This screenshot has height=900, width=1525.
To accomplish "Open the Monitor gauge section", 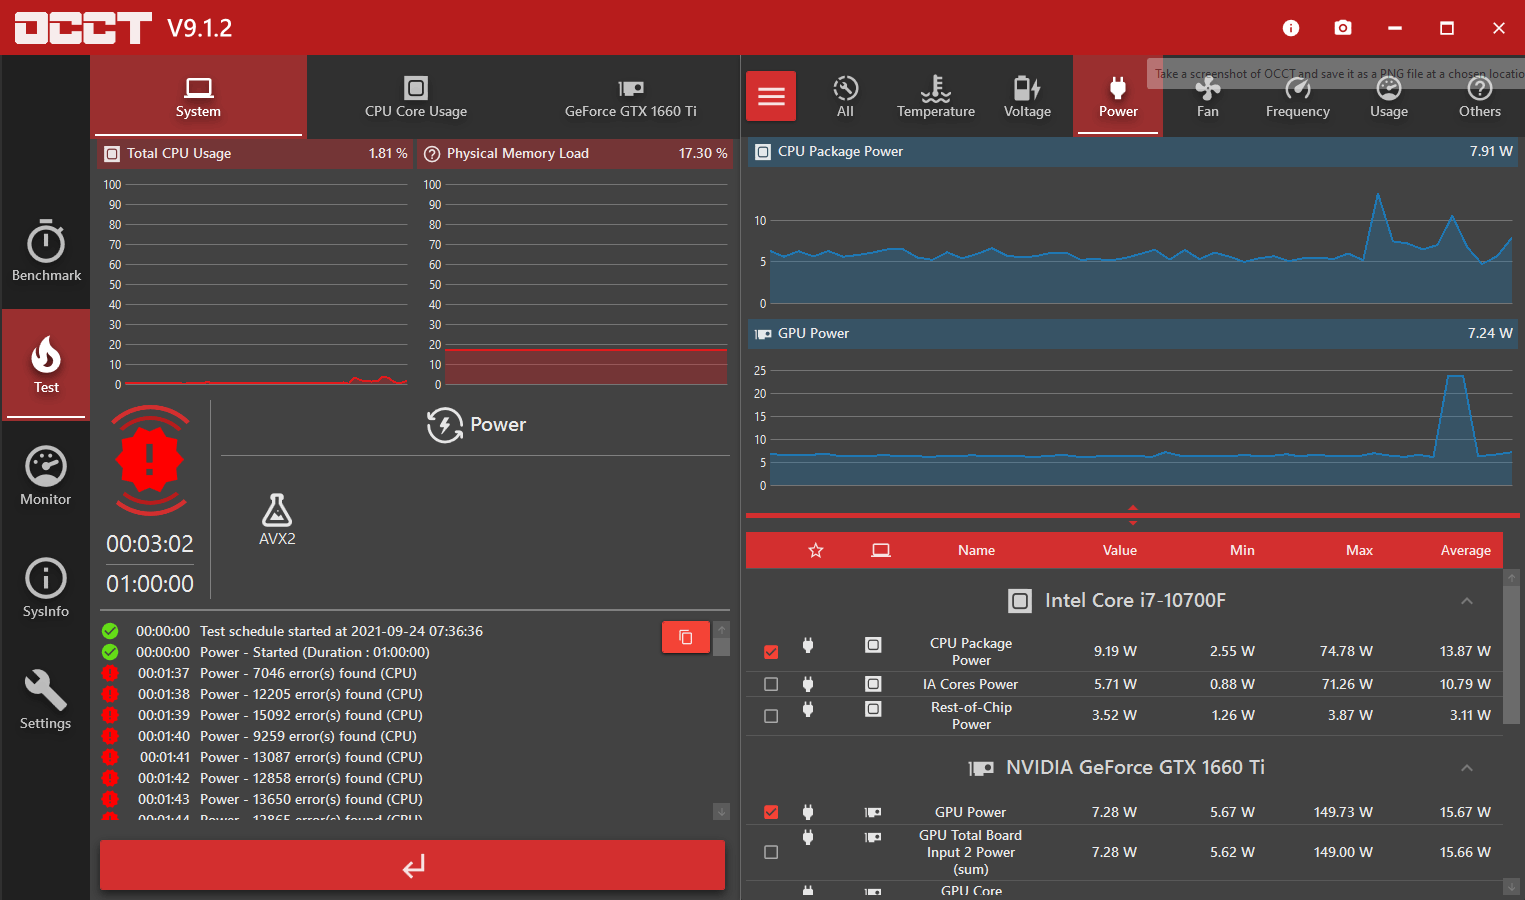I will pyautogui.click(x=46, y=476).
